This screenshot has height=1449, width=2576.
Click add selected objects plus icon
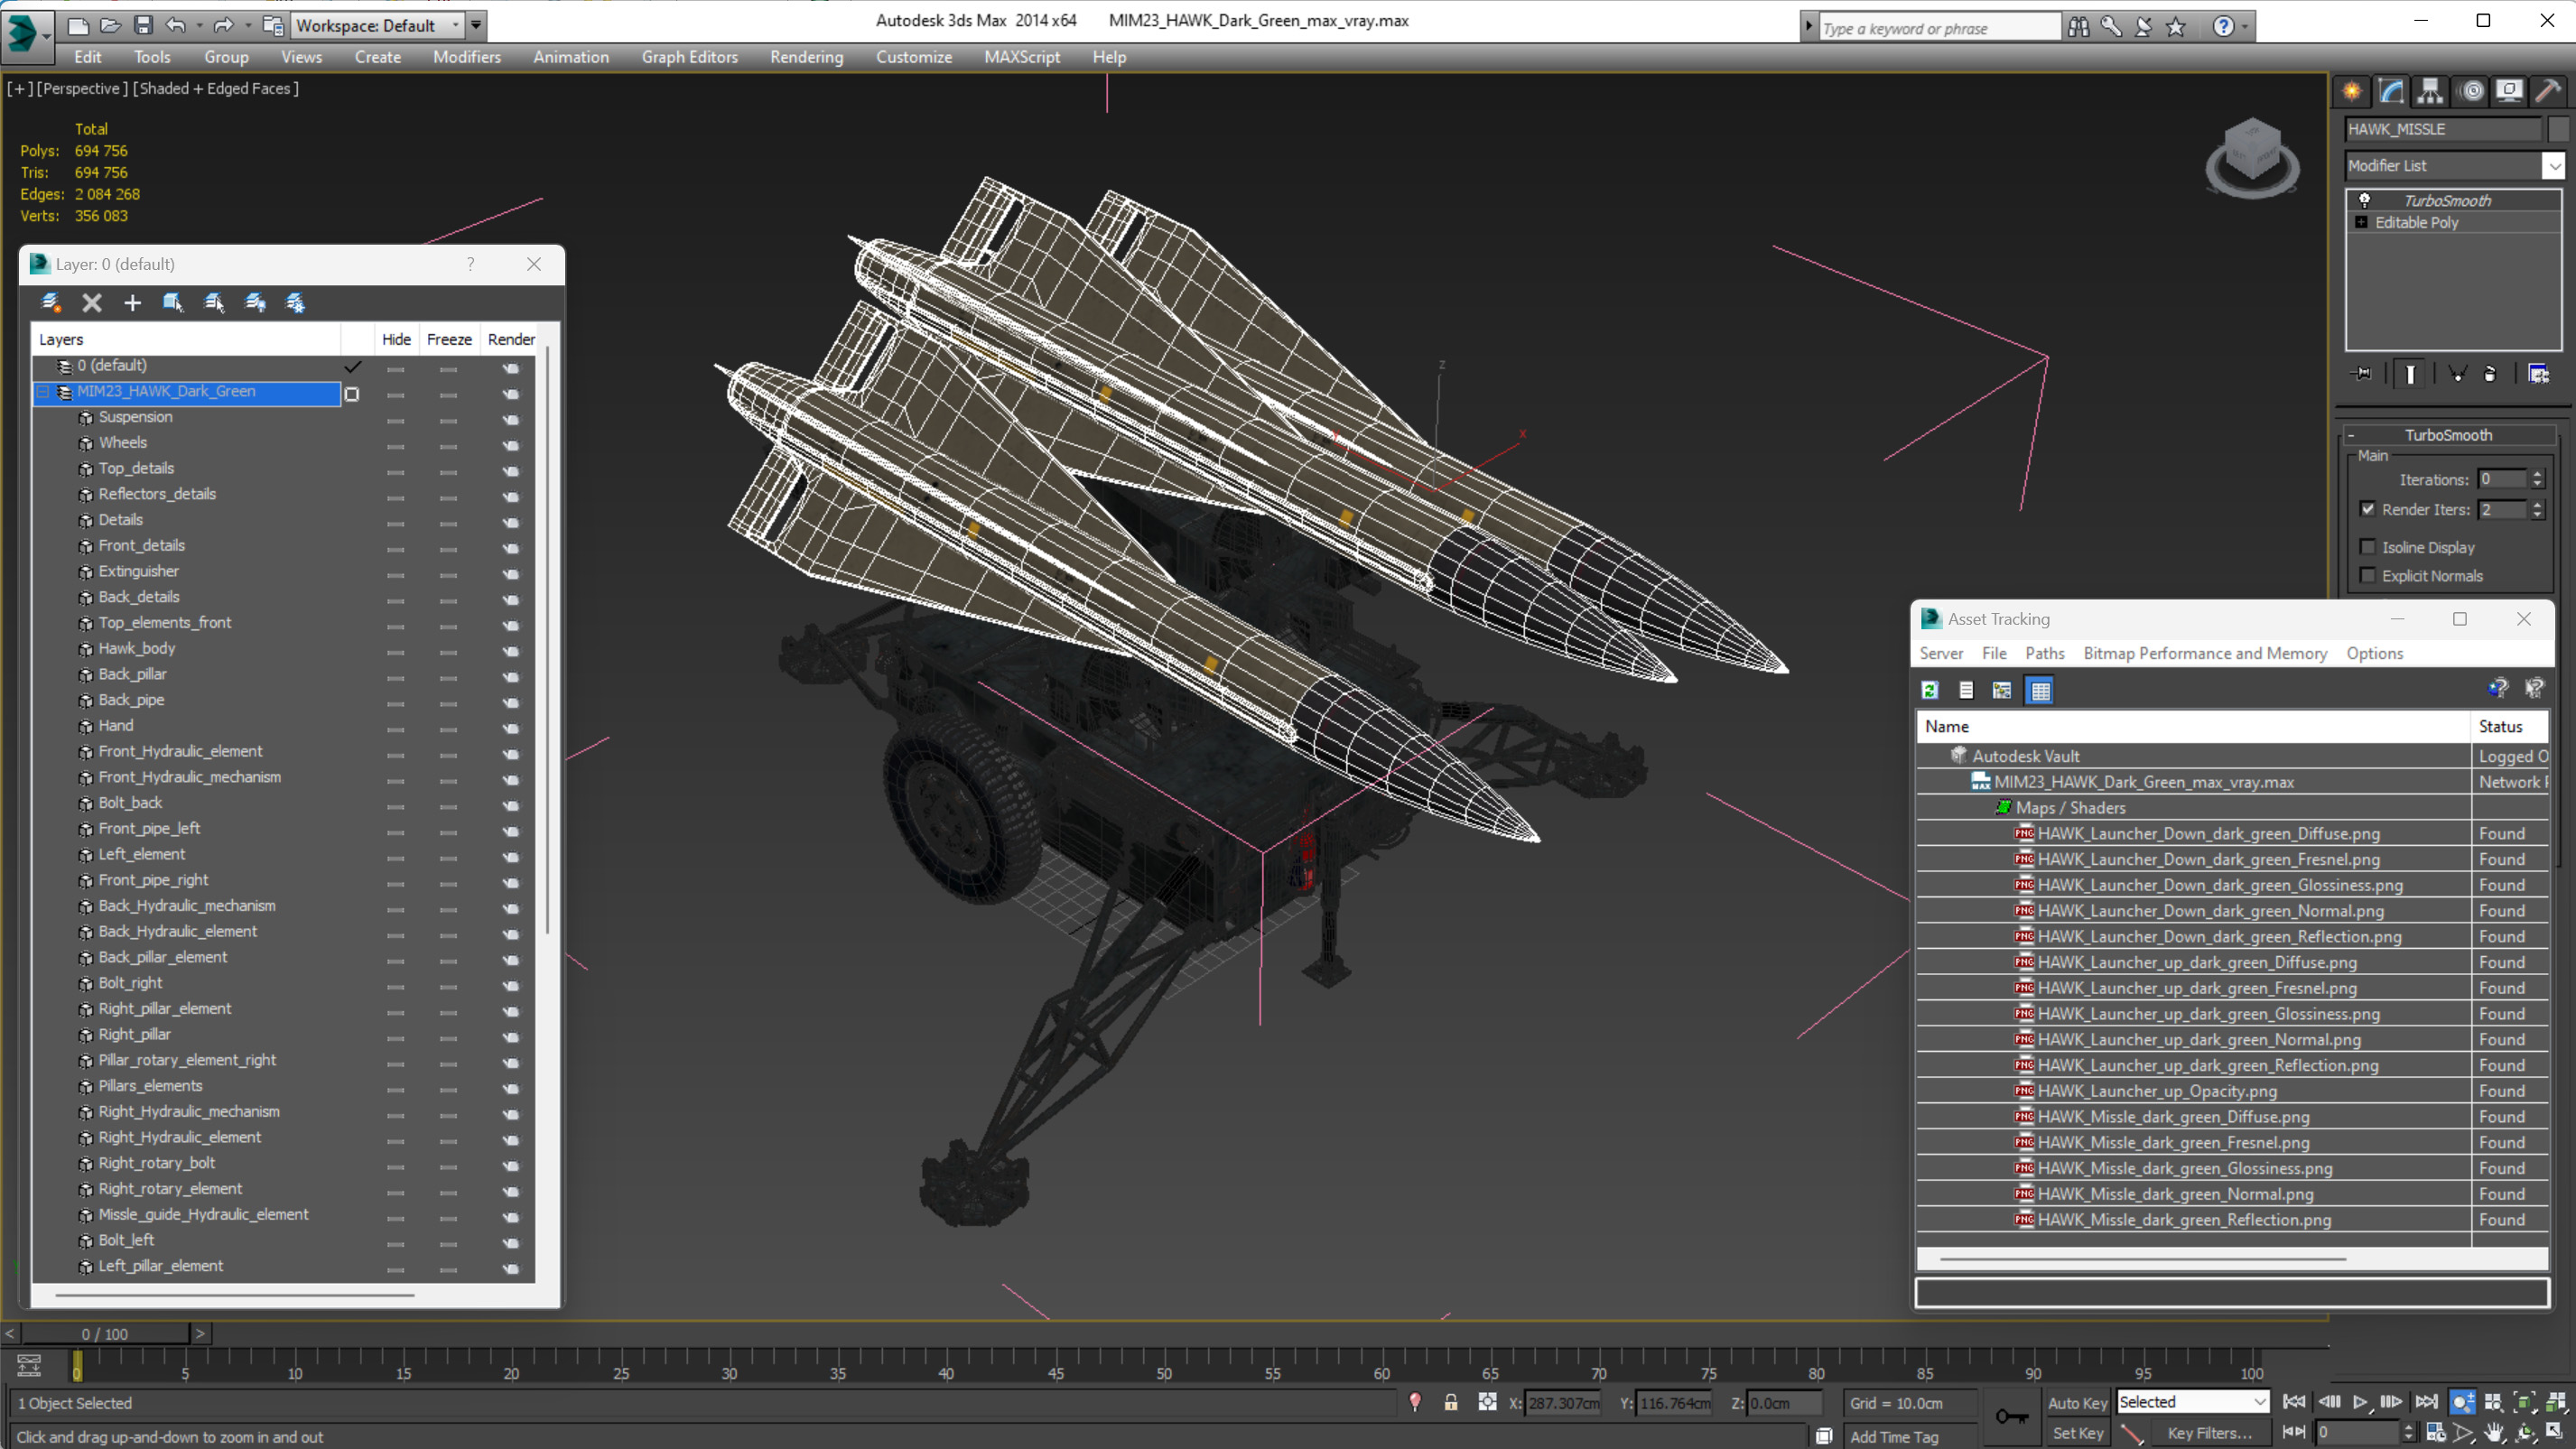point(132,302)
